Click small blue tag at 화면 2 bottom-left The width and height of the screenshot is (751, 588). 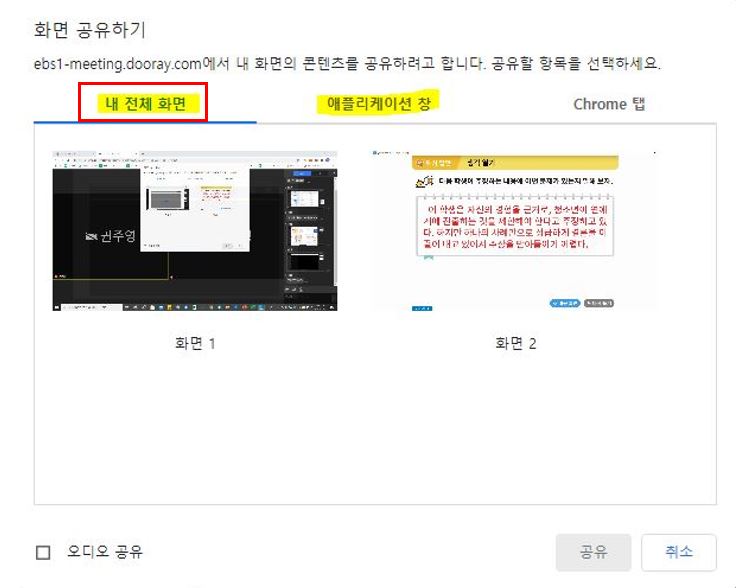point(422,309)
